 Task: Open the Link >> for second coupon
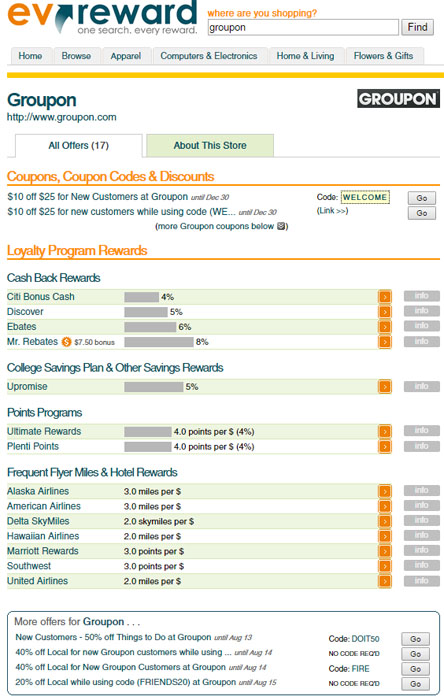click(x=332, y=211)
